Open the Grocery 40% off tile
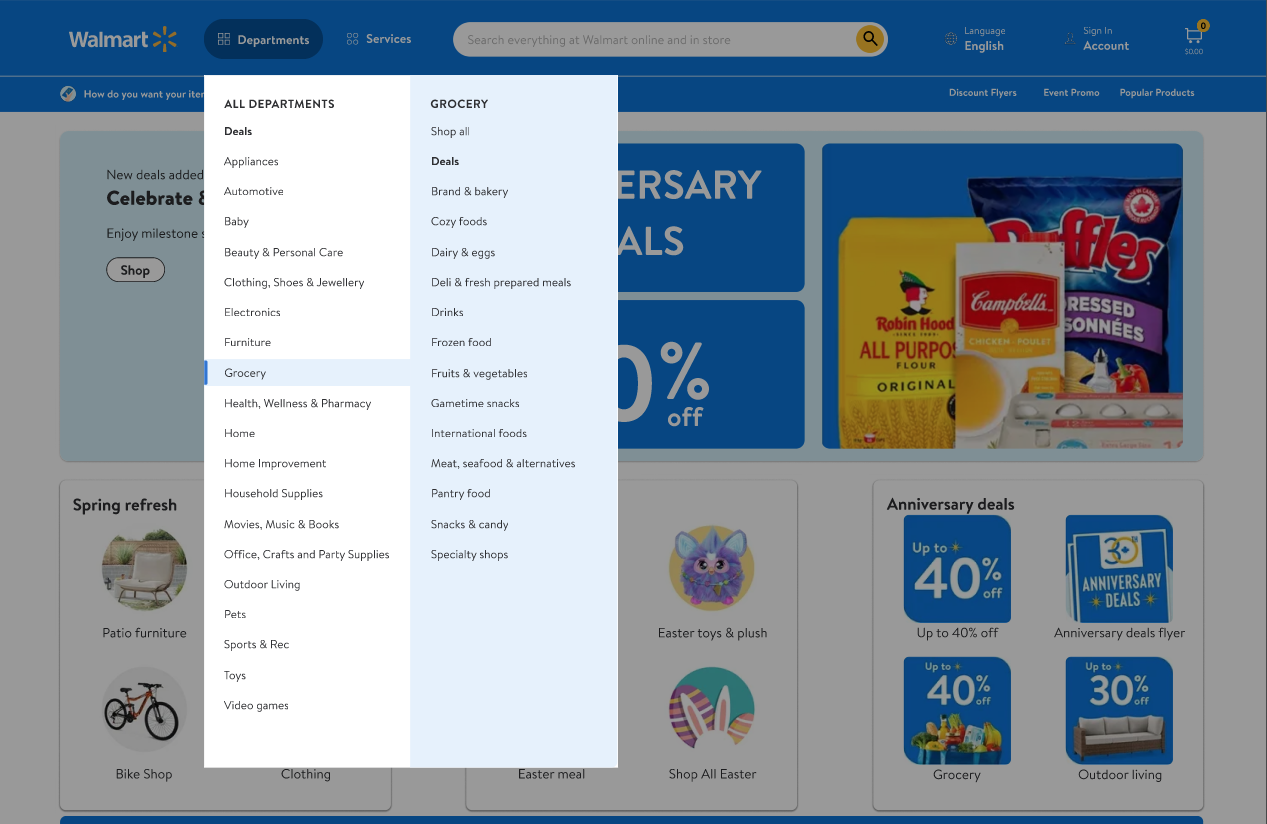Image resolution: width=1267 pixels, height=824 pixels. [957, 711]
